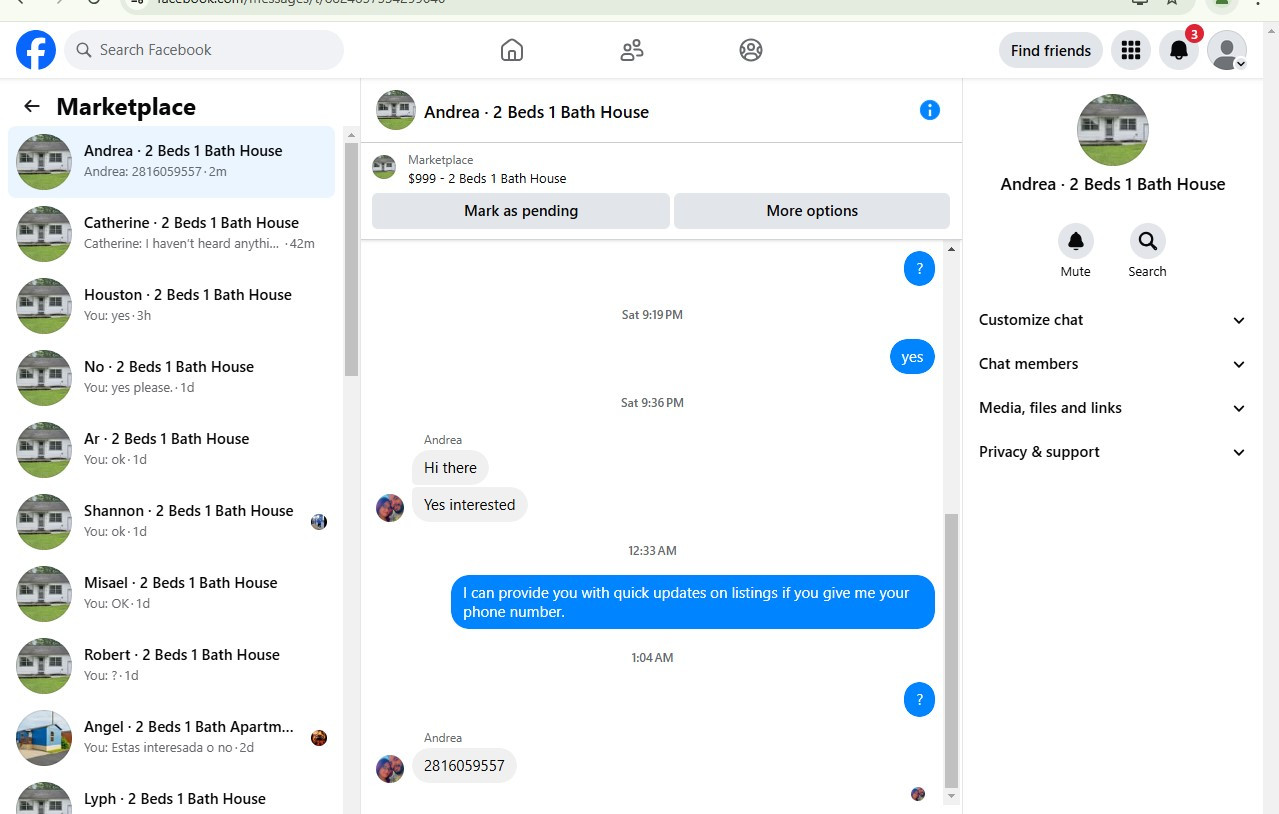1279x814 pixels.
Task: Click the '$999 - 2 Beds 1 Bath House' listing text
Action: pyautogui.click(x=487, y=179)
